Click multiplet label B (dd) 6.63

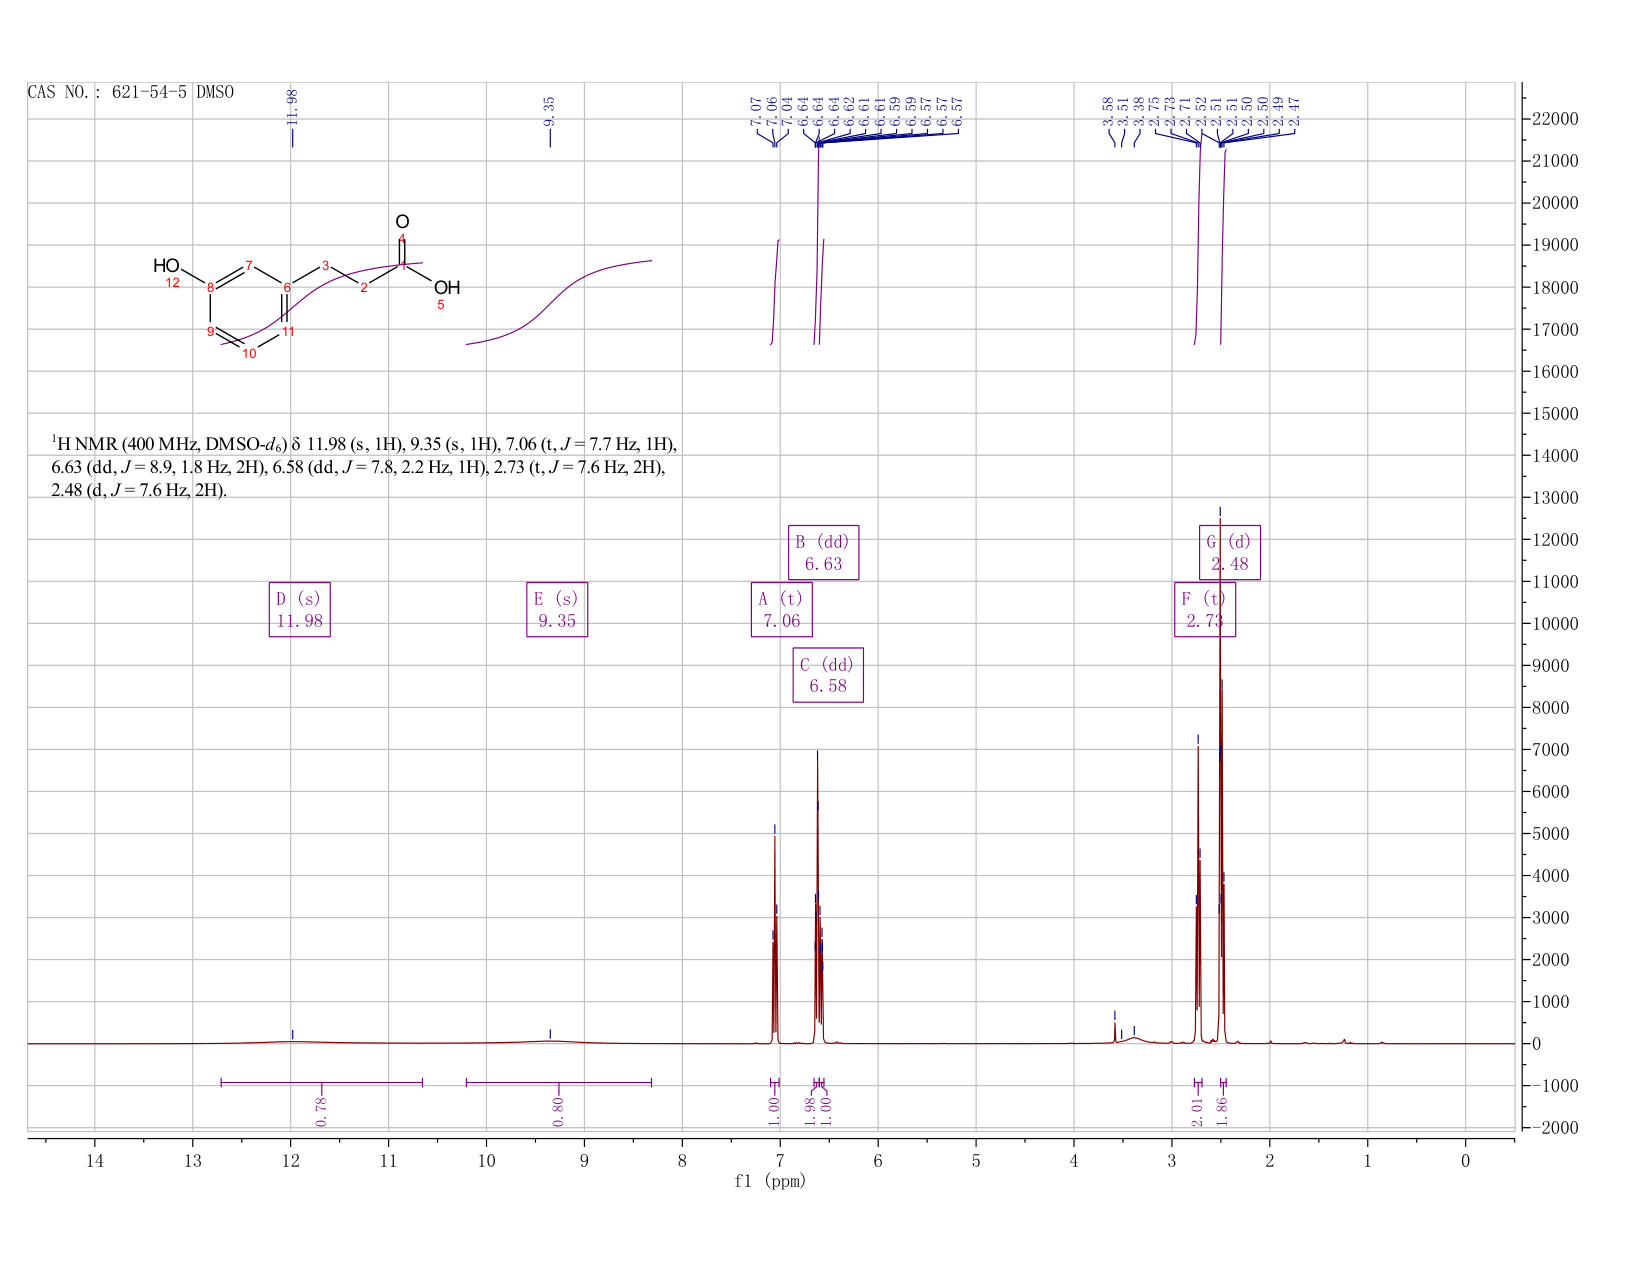pyautogui.click(x=823, y=552)
